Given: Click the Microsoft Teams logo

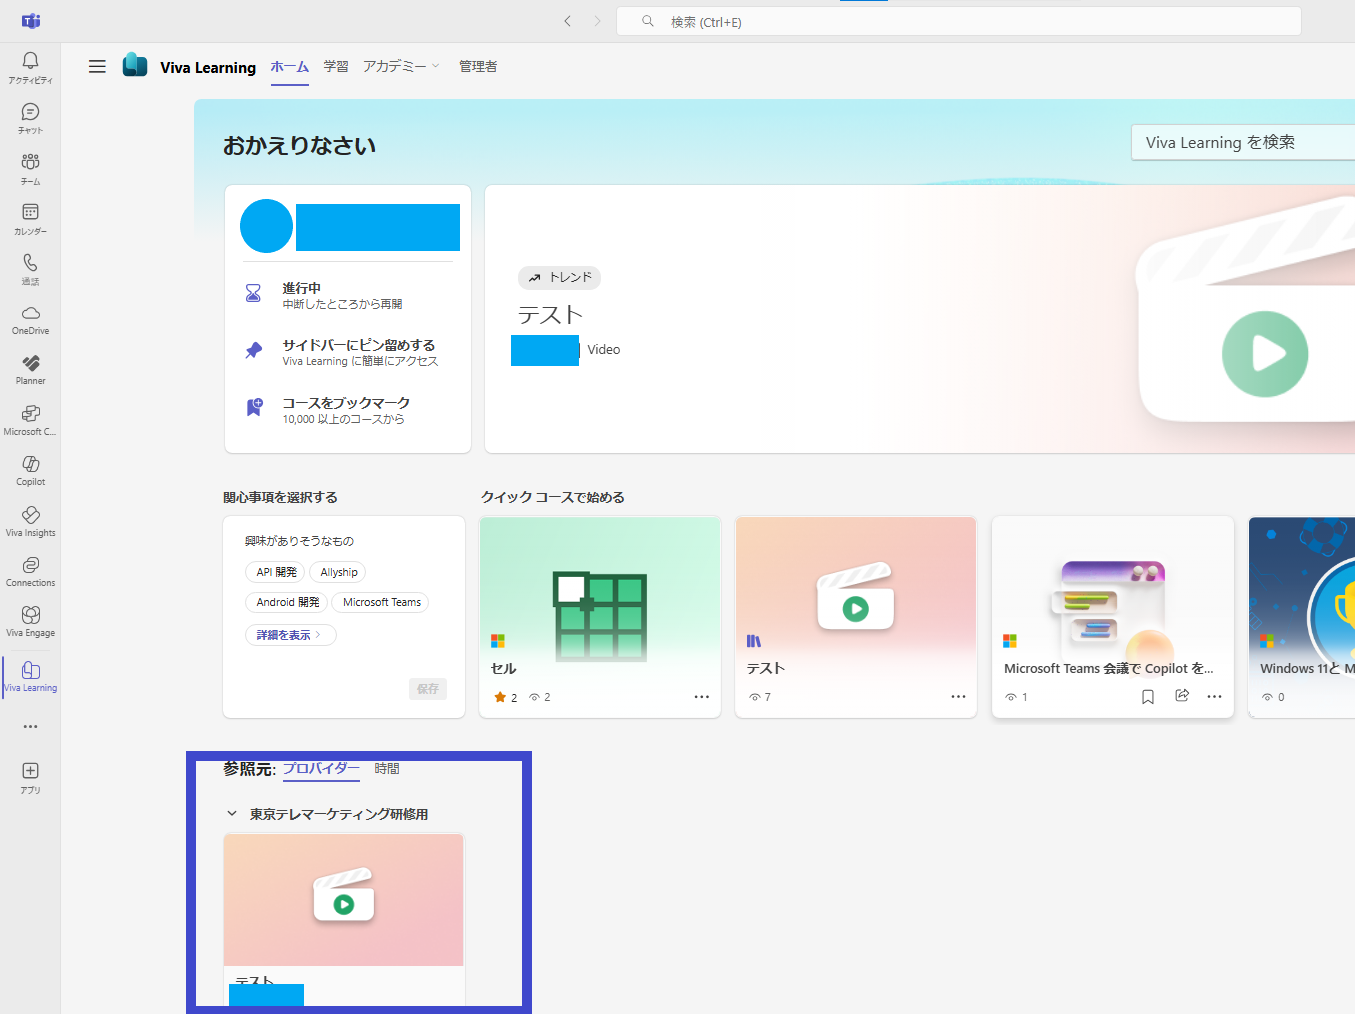Looking at the screenshot, I should point(31,21).
